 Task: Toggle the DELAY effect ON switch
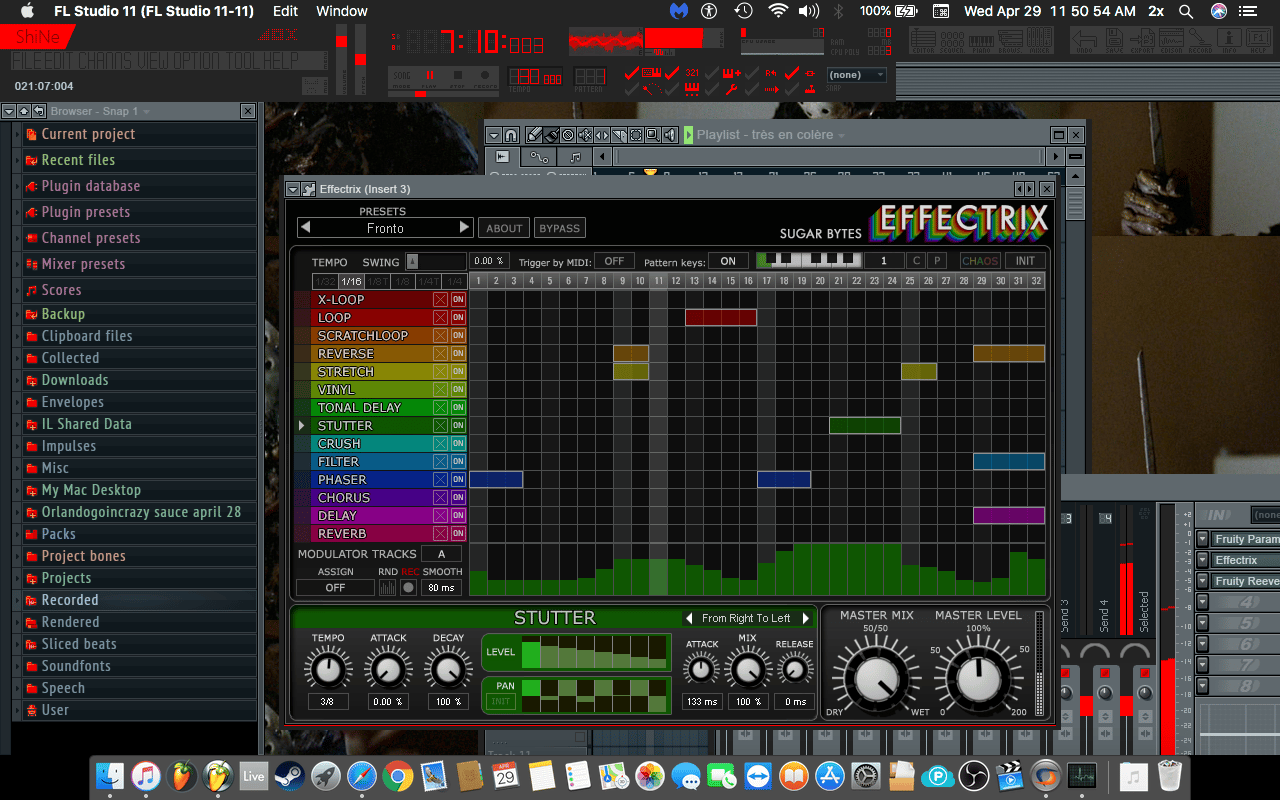[458, 516]
